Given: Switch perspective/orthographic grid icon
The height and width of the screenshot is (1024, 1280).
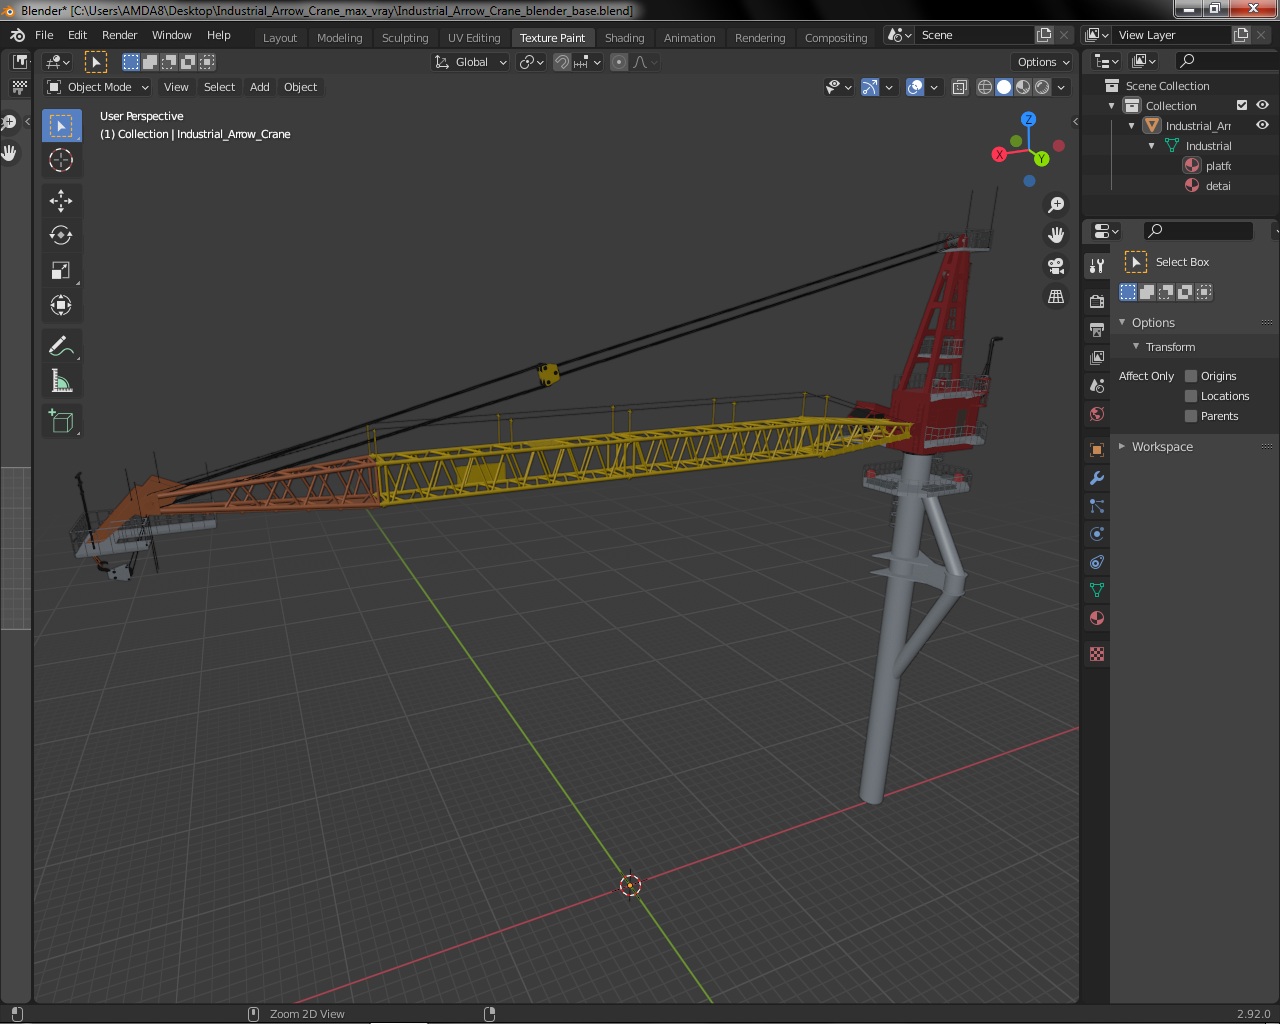Looking at the screenshot, I should [1056, 297].
